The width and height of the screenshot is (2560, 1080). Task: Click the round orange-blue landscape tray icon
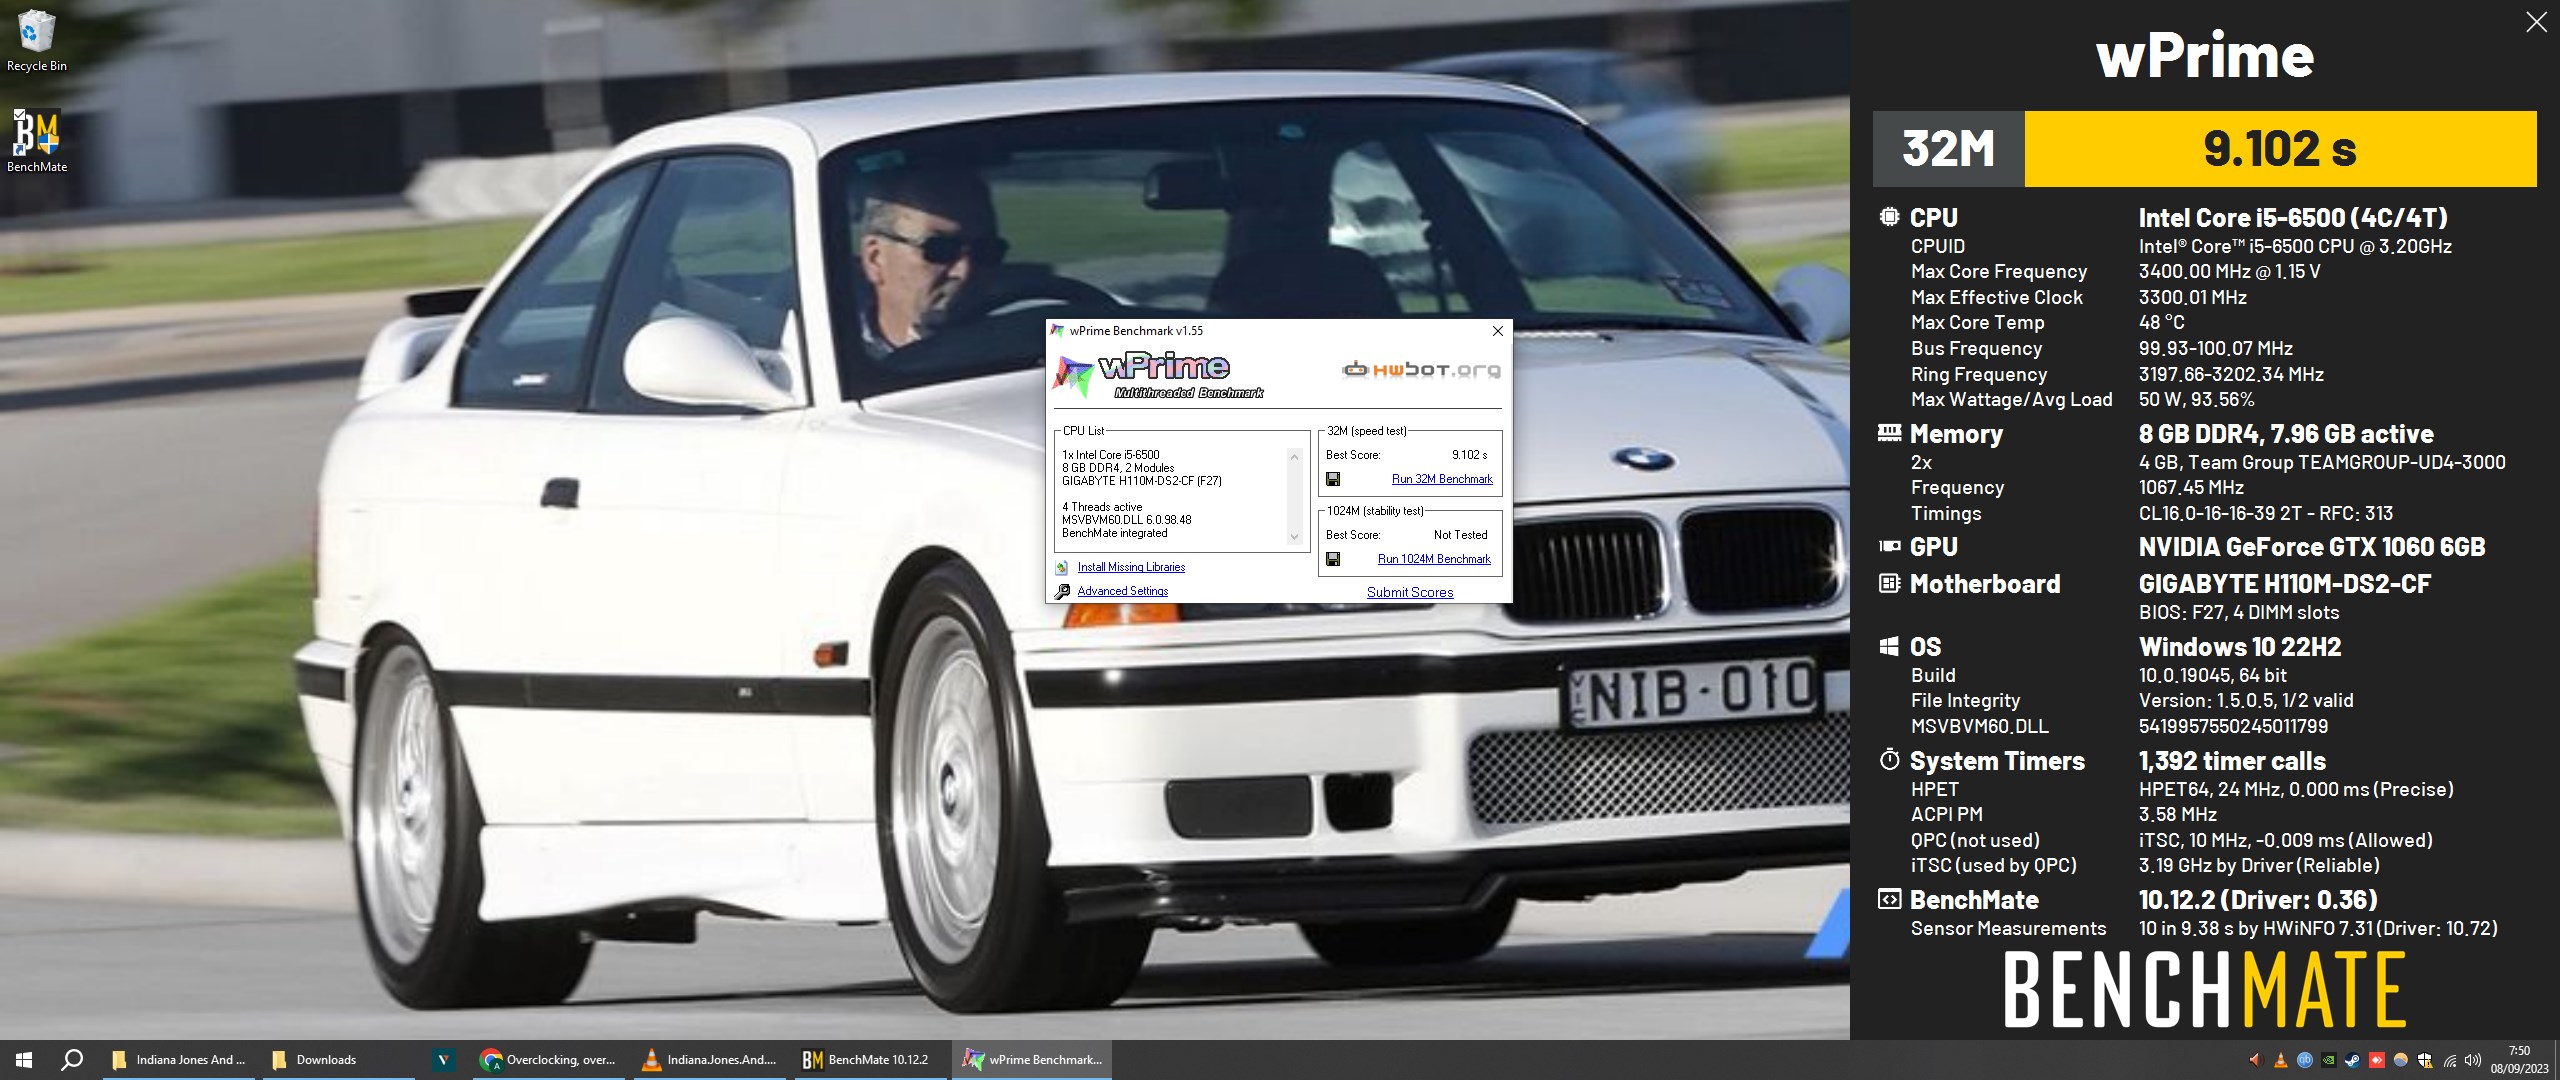[2401, 1060]
